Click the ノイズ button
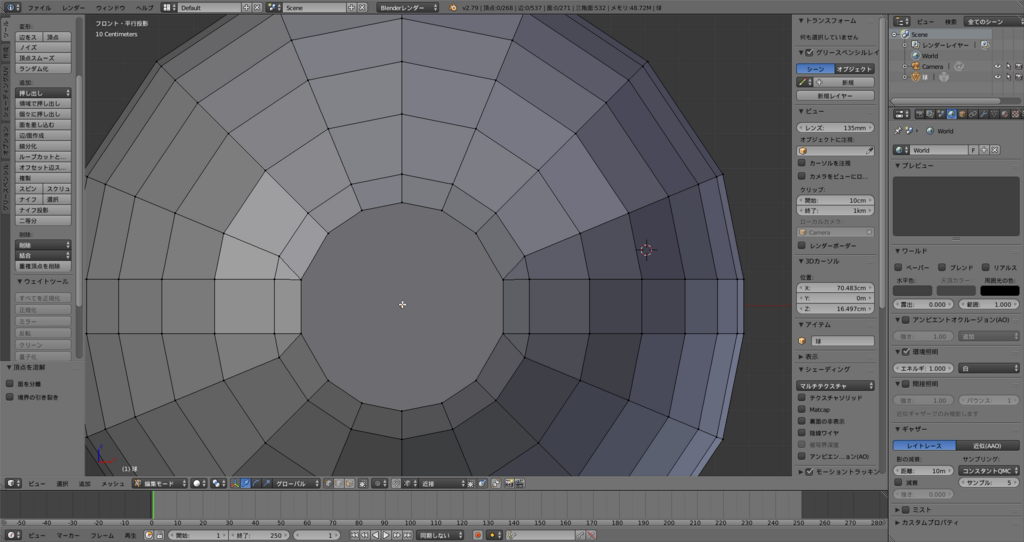 [x=43, y=48]
